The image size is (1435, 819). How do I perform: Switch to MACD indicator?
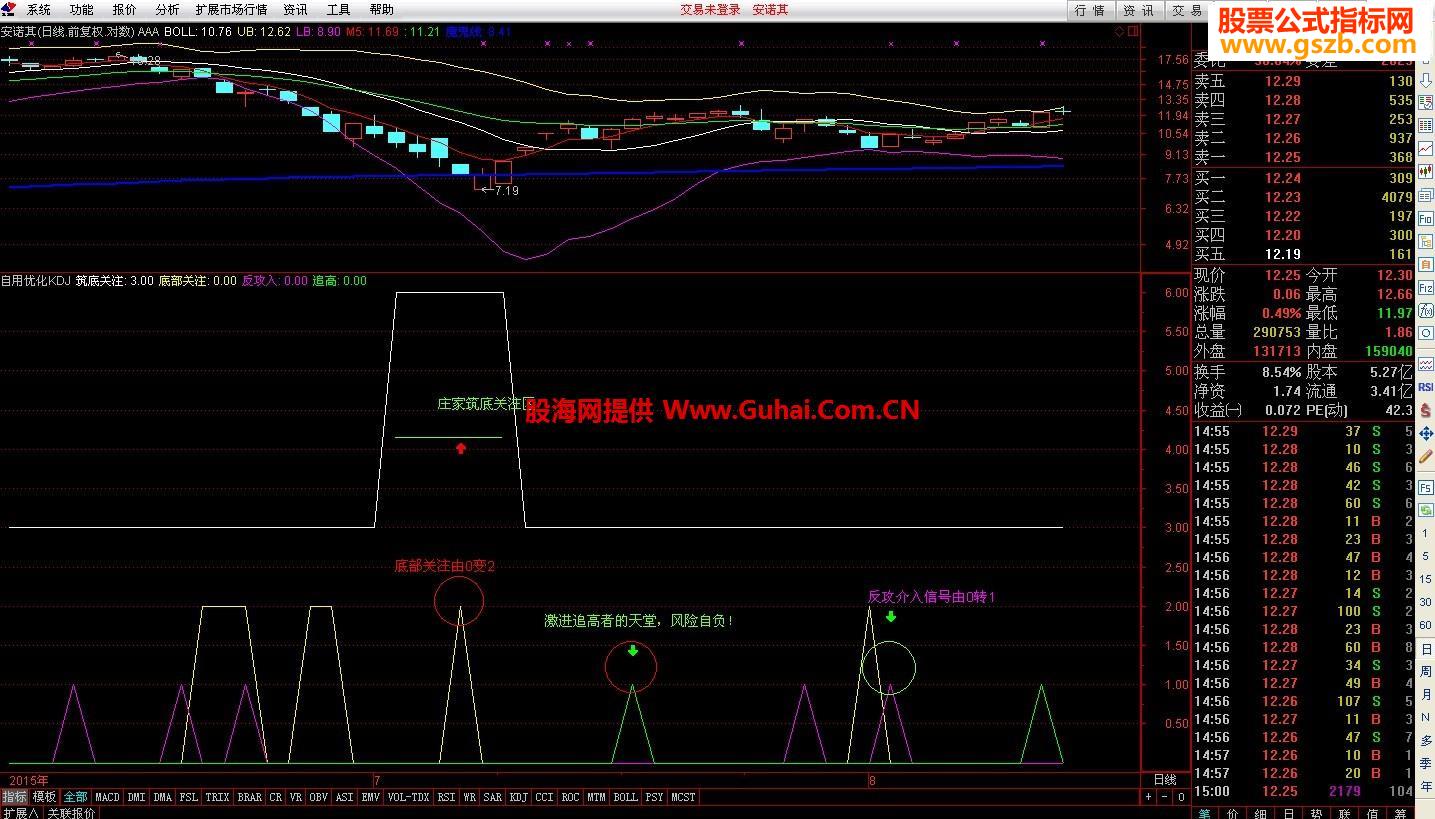[107, 797]
